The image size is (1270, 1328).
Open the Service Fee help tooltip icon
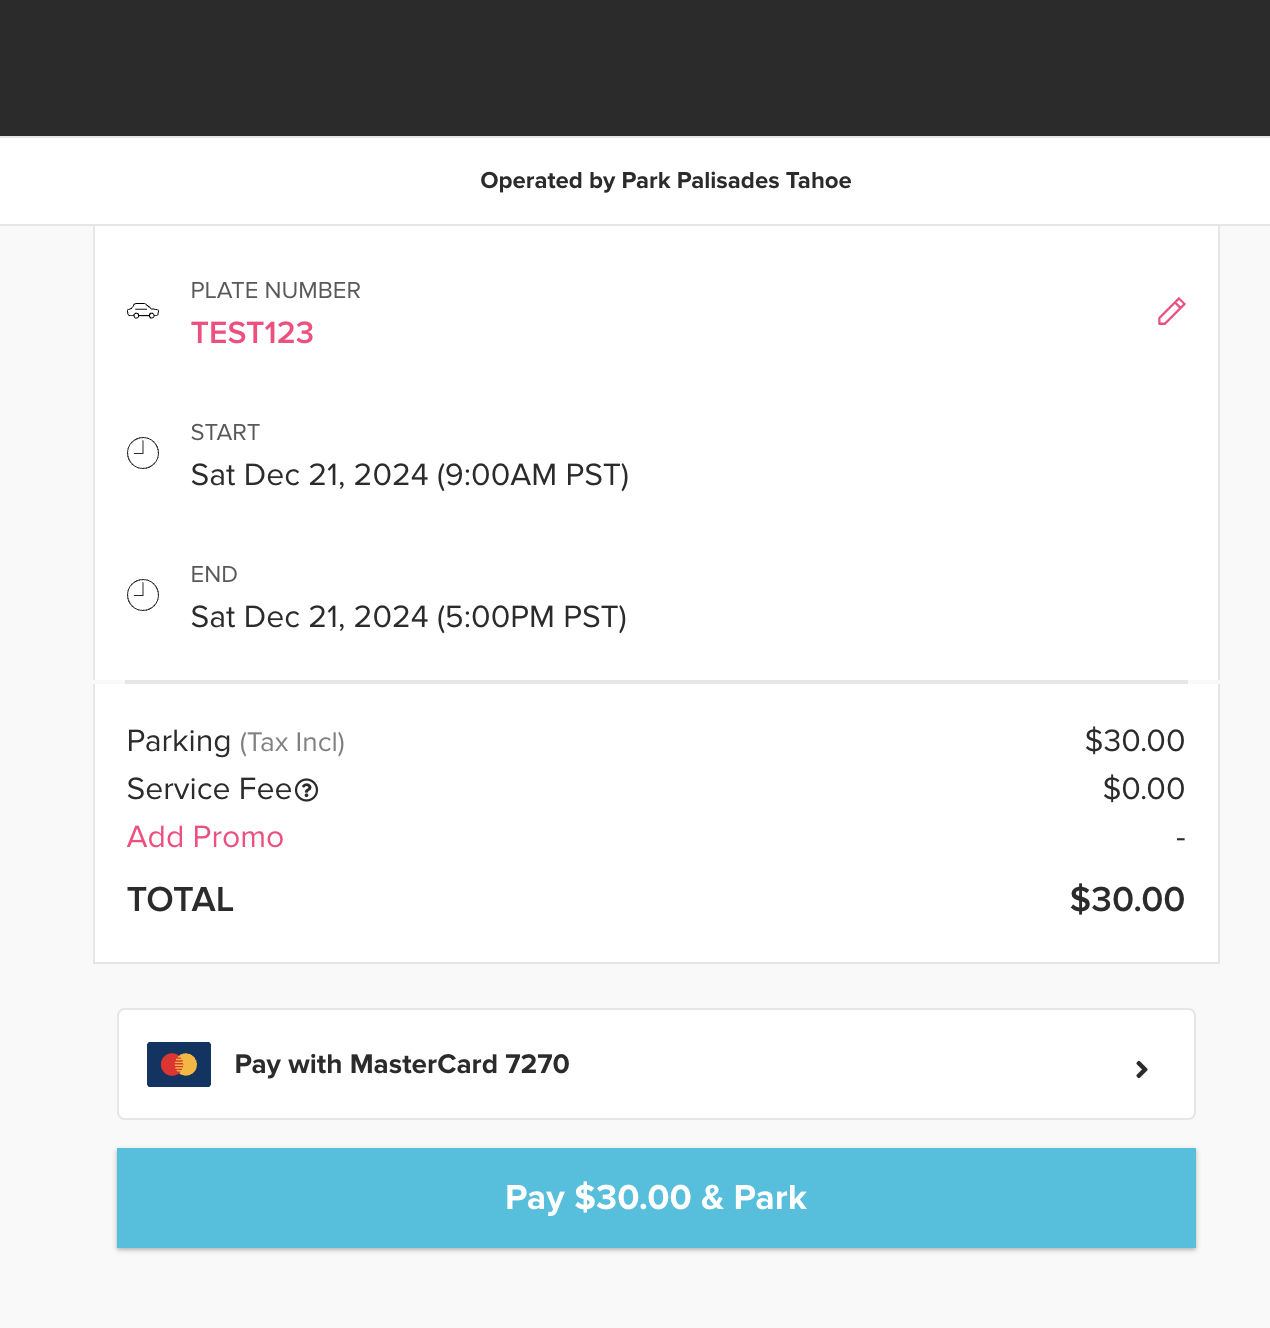point(307,791)
